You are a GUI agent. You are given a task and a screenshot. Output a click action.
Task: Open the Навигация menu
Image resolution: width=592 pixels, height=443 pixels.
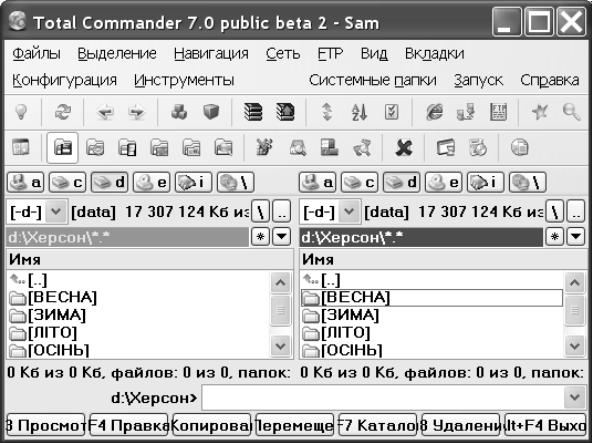(211, 54)
